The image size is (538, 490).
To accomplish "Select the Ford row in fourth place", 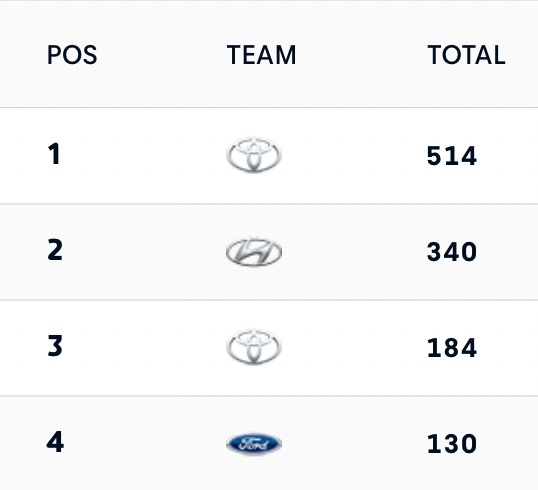I will 269,443.
